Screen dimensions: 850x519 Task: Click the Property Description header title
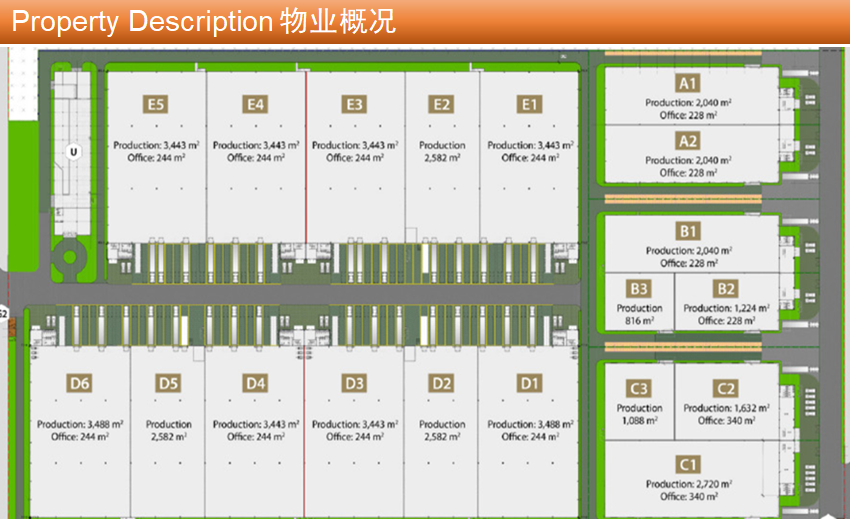(203, 21)
